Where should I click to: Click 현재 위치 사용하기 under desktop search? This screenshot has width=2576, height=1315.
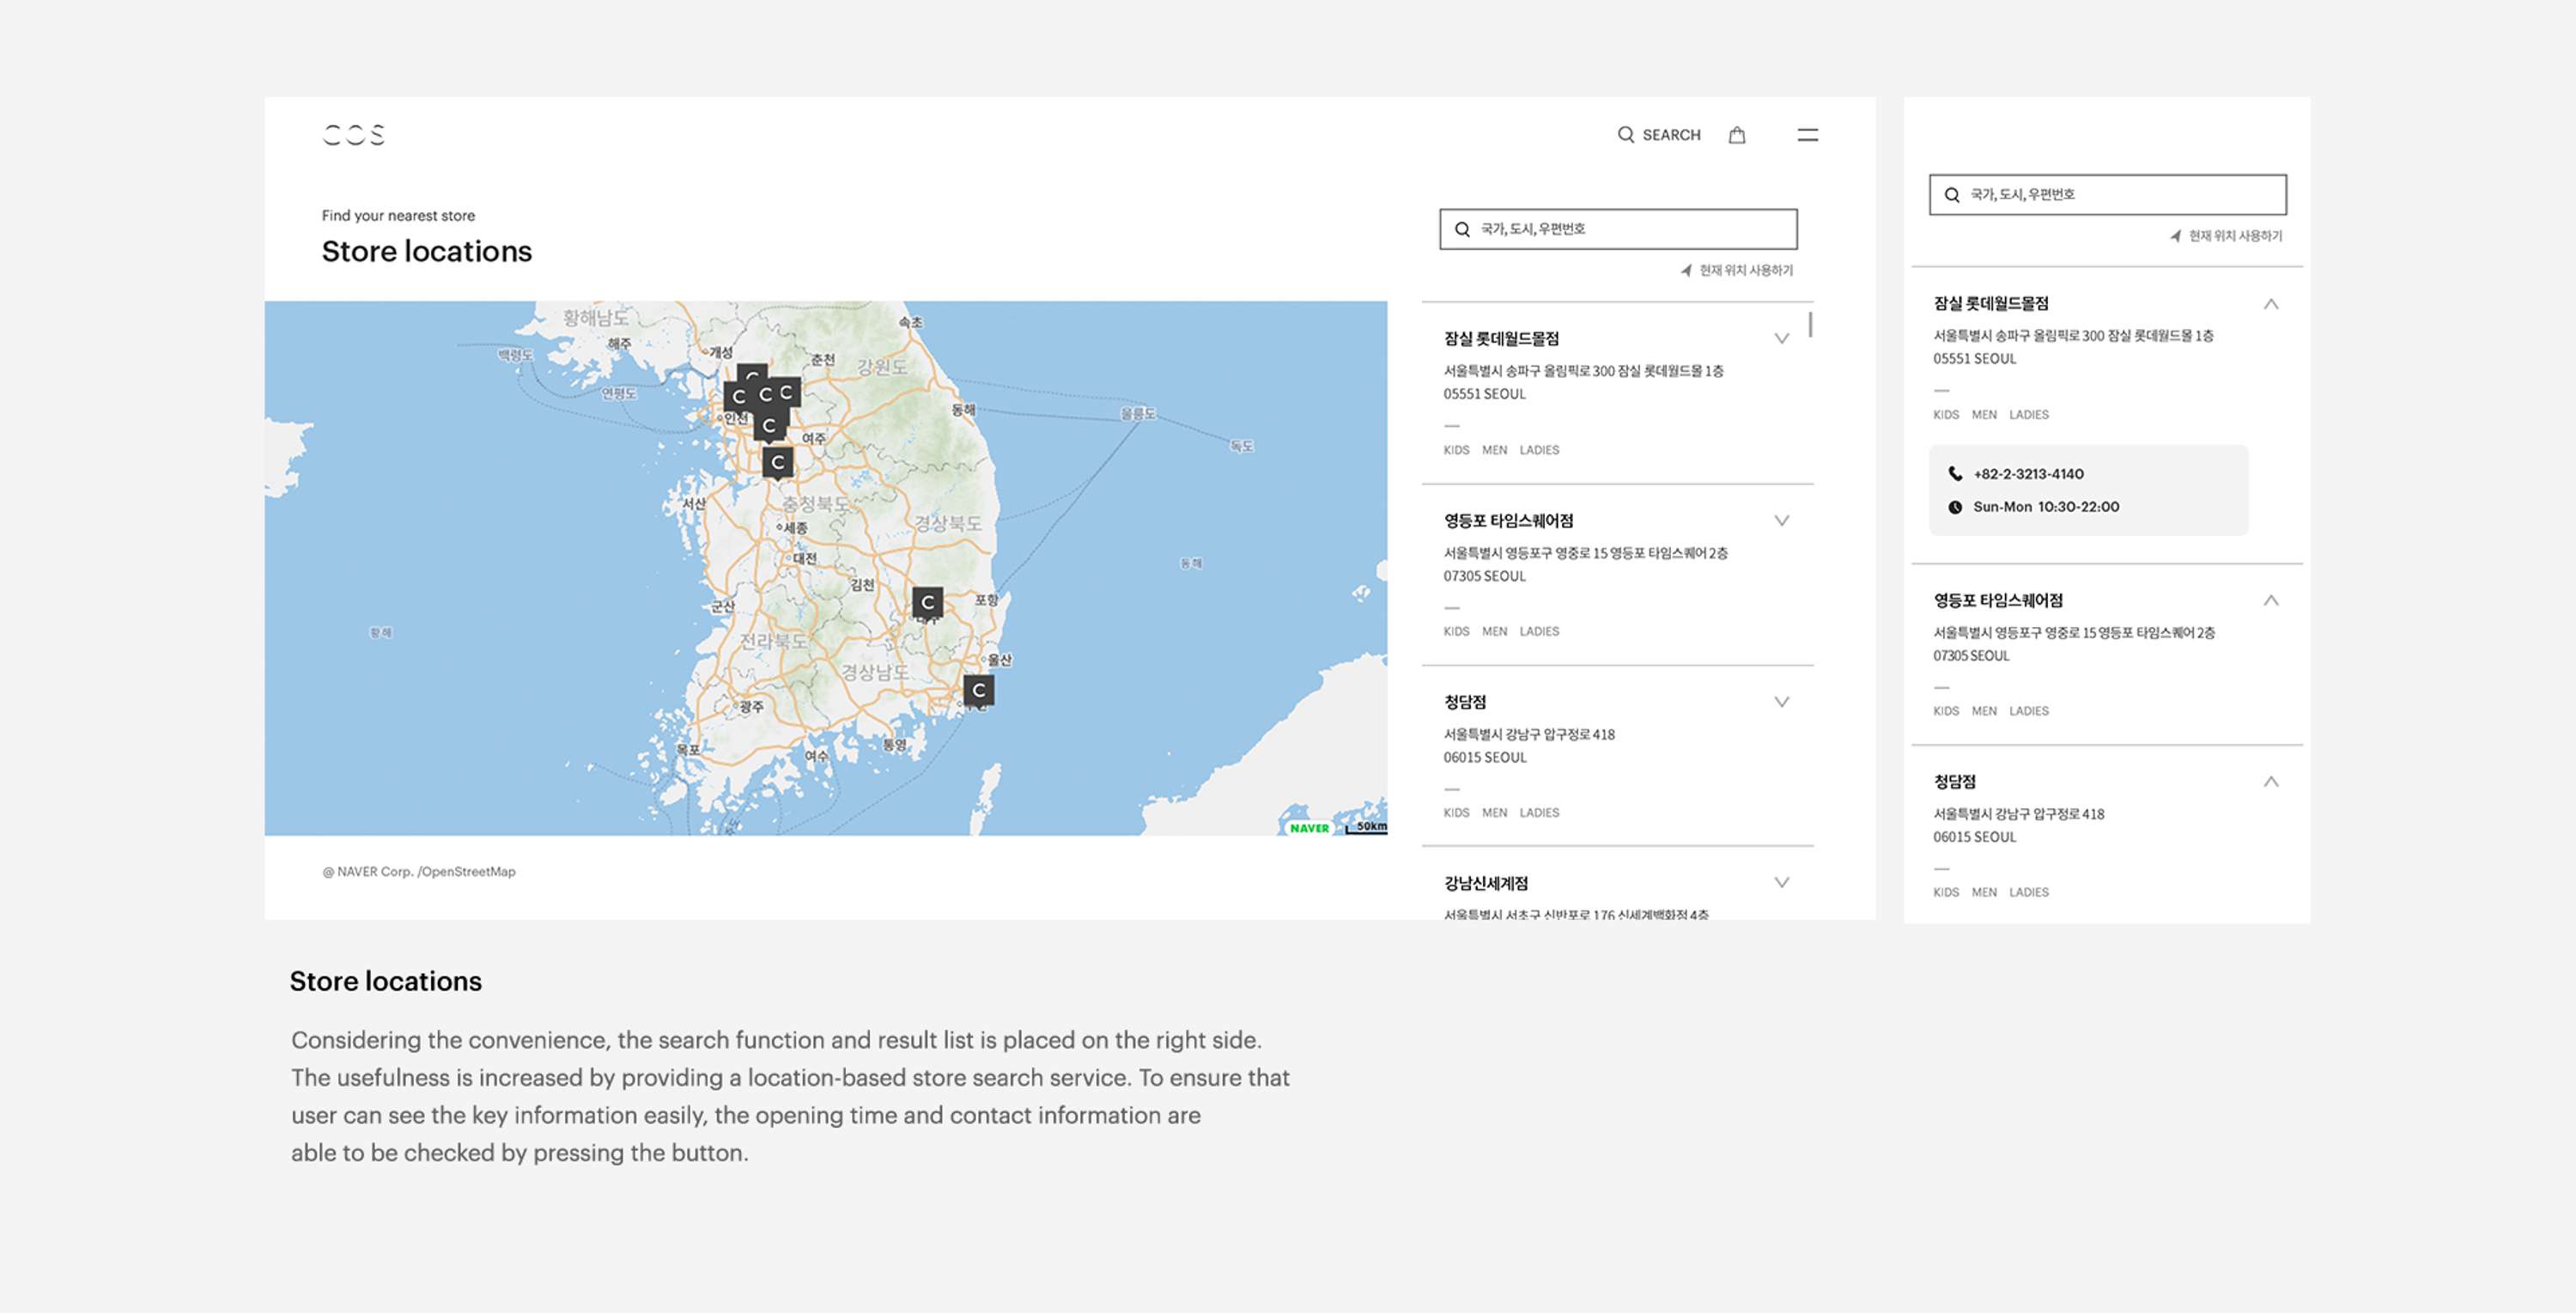1746,270
